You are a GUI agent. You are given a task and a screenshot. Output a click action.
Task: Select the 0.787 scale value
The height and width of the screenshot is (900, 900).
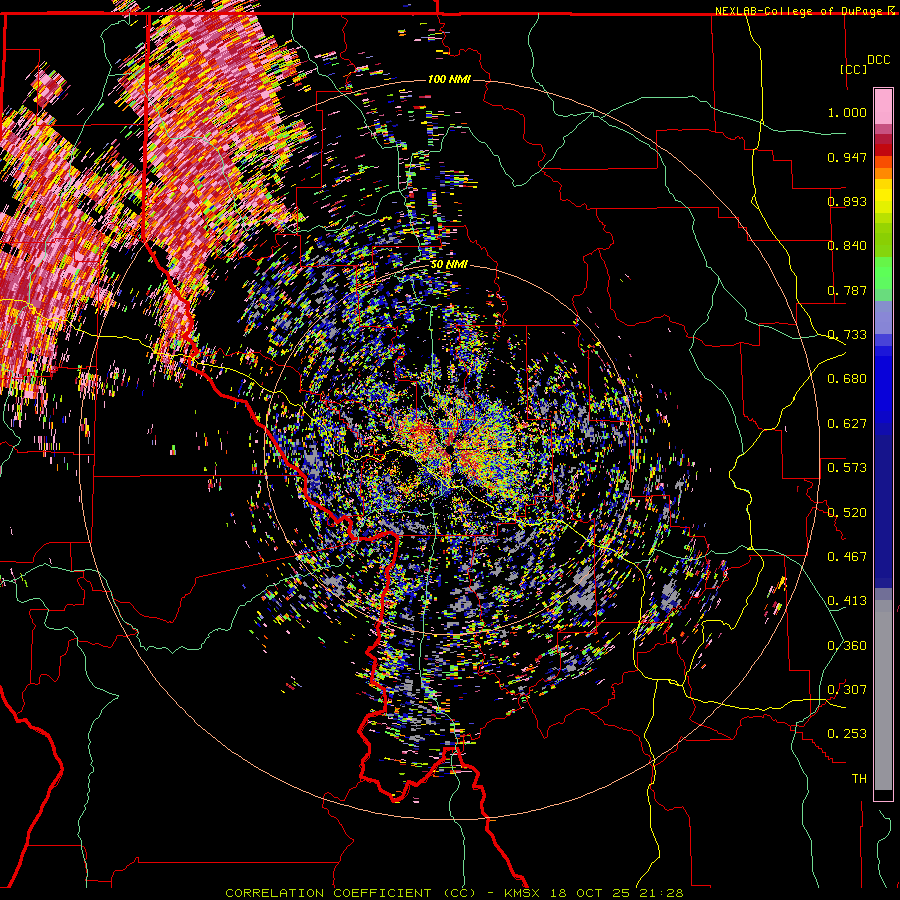pos(847,290)
